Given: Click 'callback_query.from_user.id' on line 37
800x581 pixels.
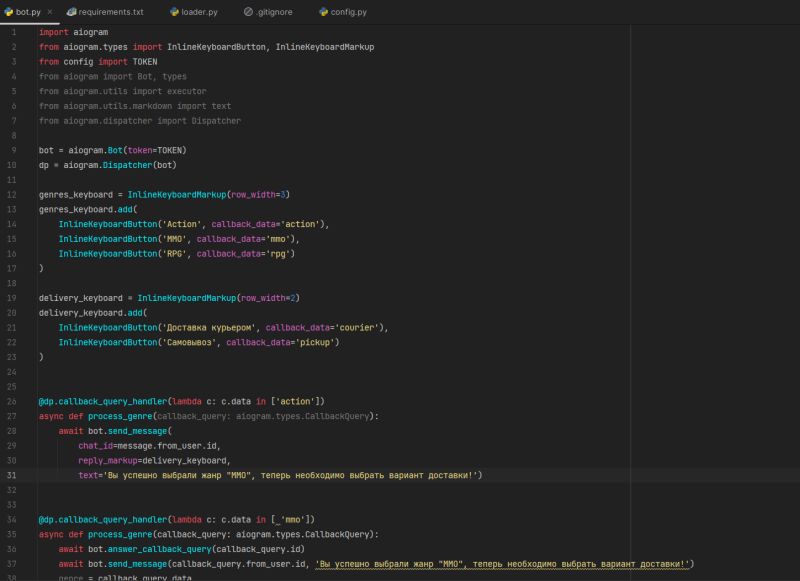Looking at the screenshot, I should pos(238,564).
